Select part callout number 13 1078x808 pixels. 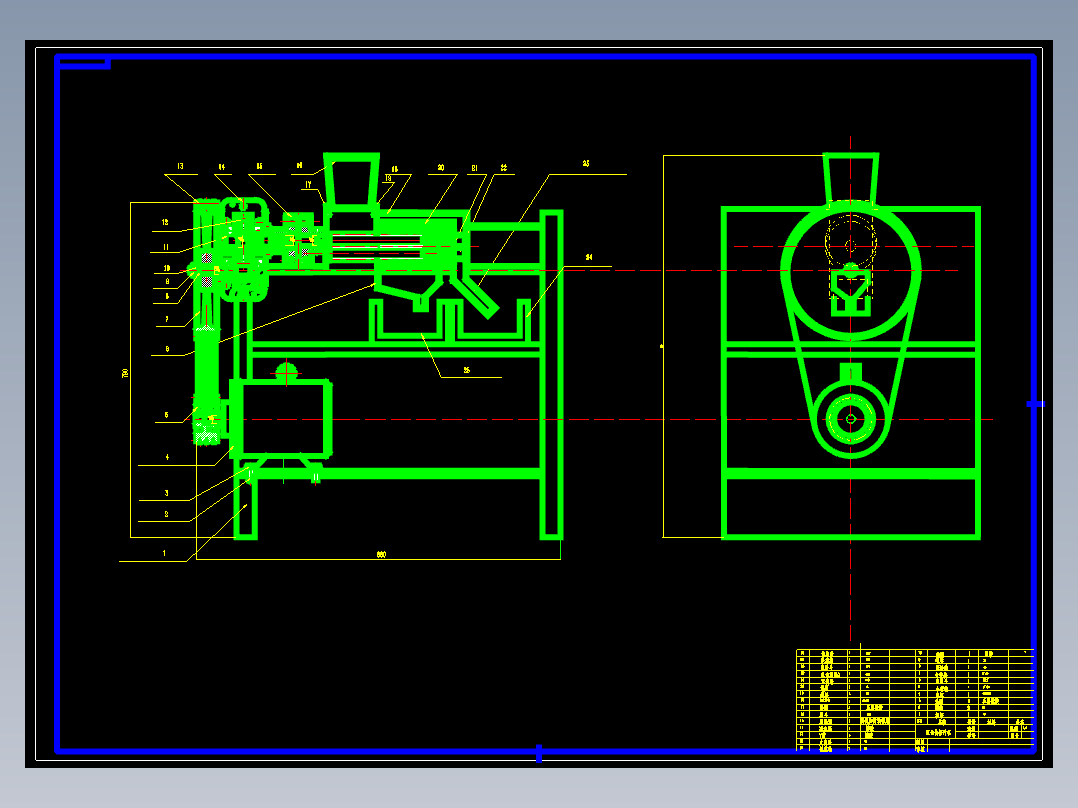point(180,166)
